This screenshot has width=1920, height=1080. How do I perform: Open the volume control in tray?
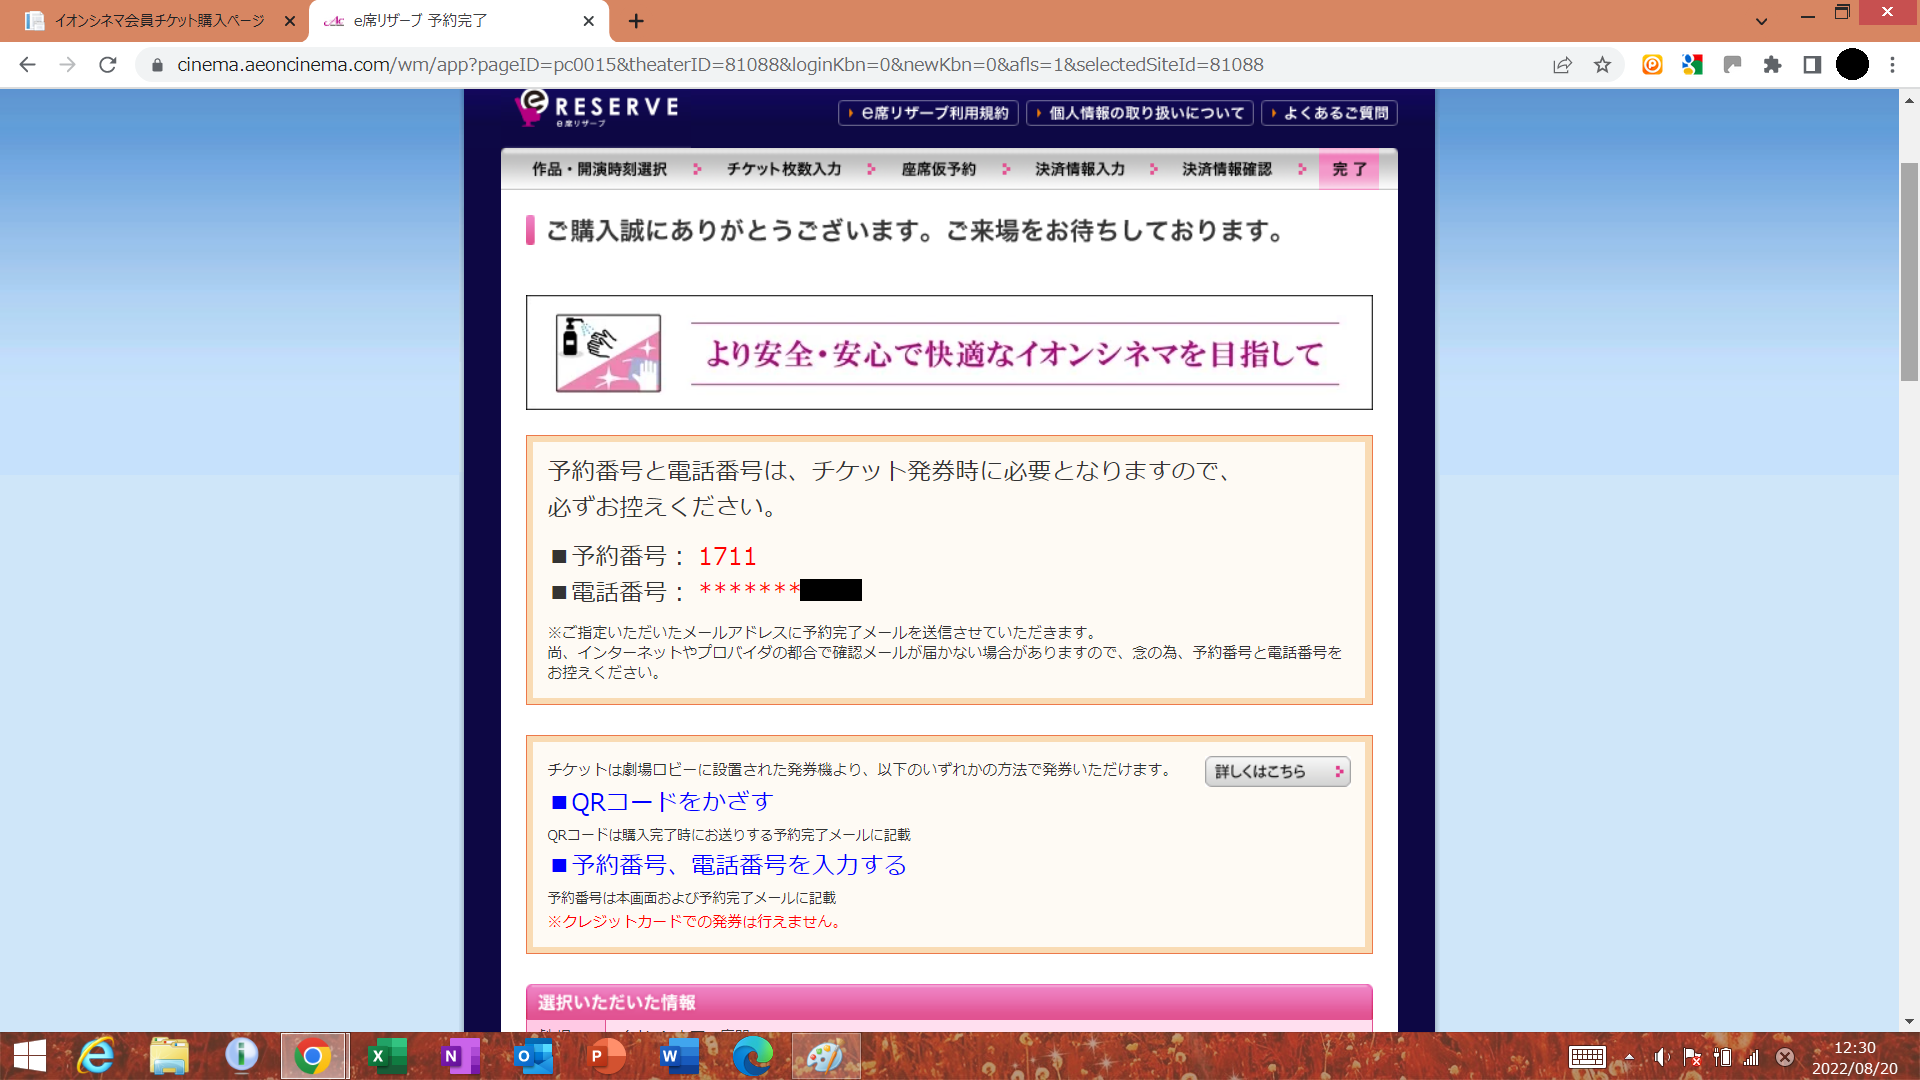[x=1661, y=1056]
